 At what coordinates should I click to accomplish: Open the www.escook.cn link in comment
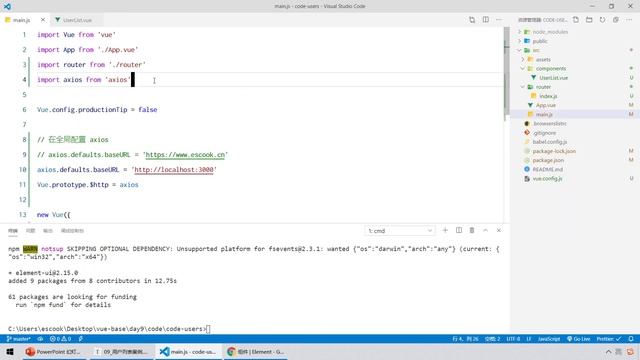click(185, 155)
